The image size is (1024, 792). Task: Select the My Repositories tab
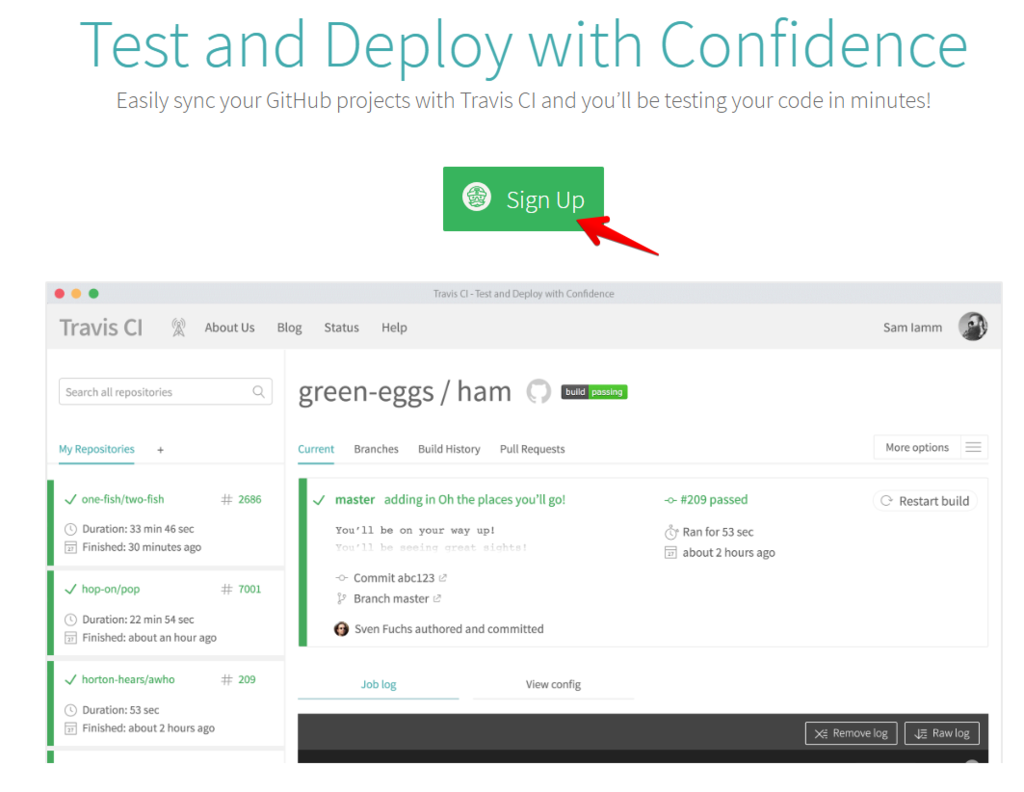[x=97, y=449]
